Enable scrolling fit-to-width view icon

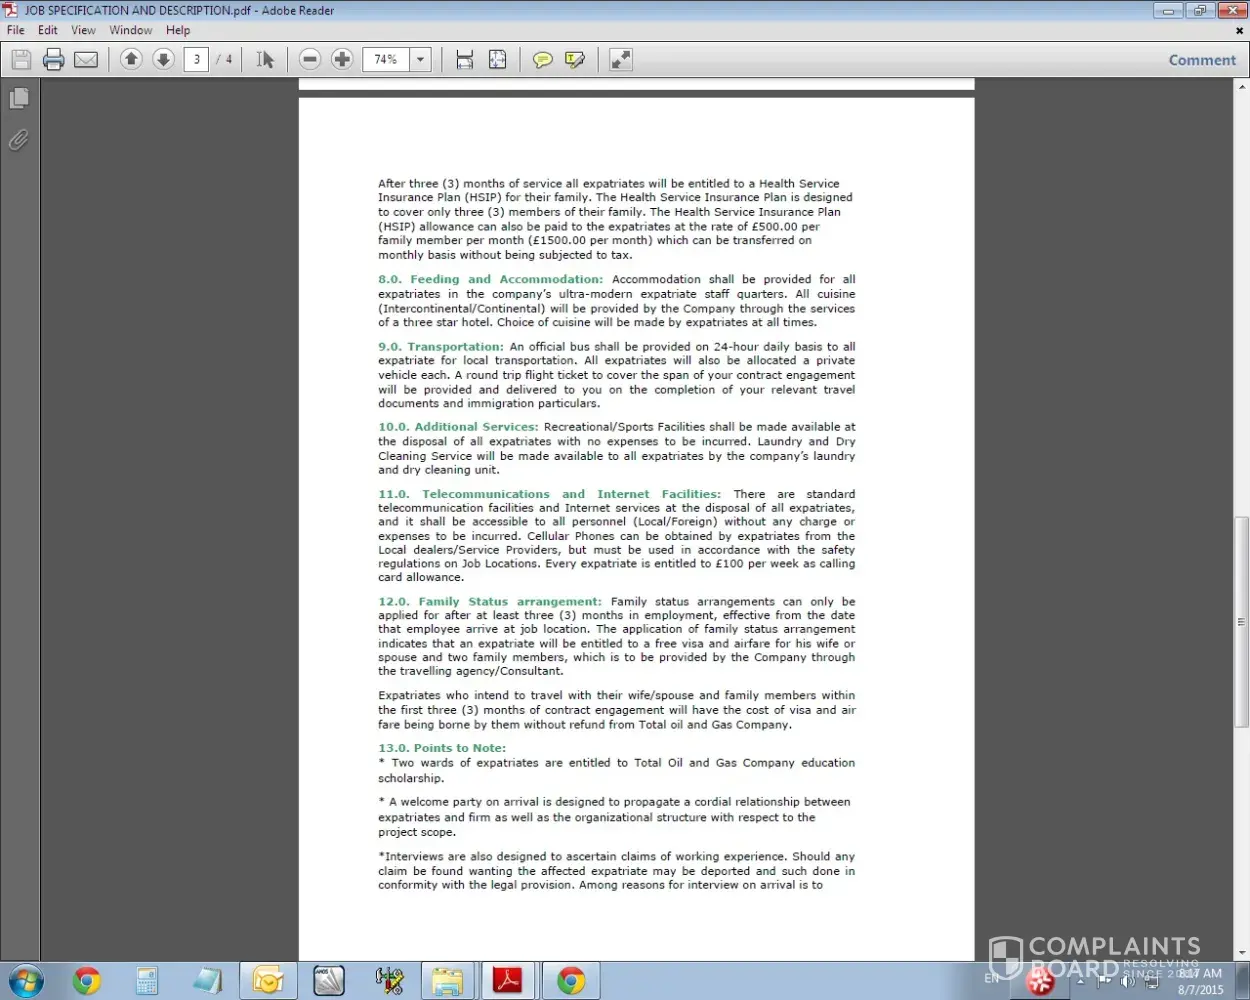(x=465, y=60)
